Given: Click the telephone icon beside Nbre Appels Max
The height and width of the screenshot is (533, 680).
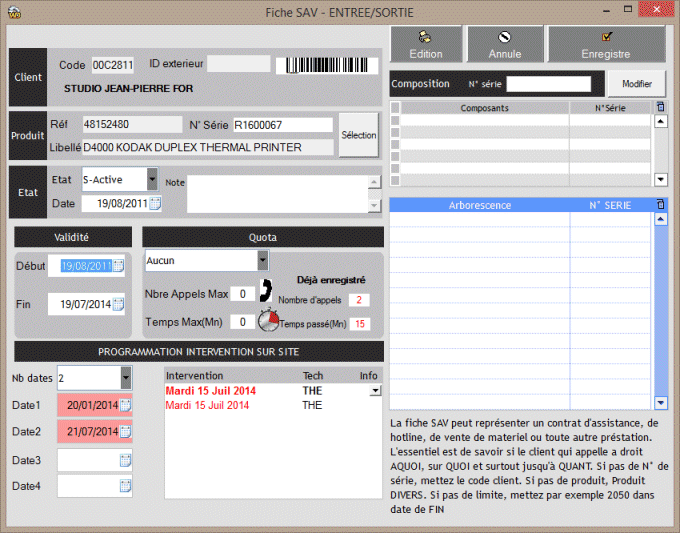Looking at the screenshot, I should (x=266, y=291).
